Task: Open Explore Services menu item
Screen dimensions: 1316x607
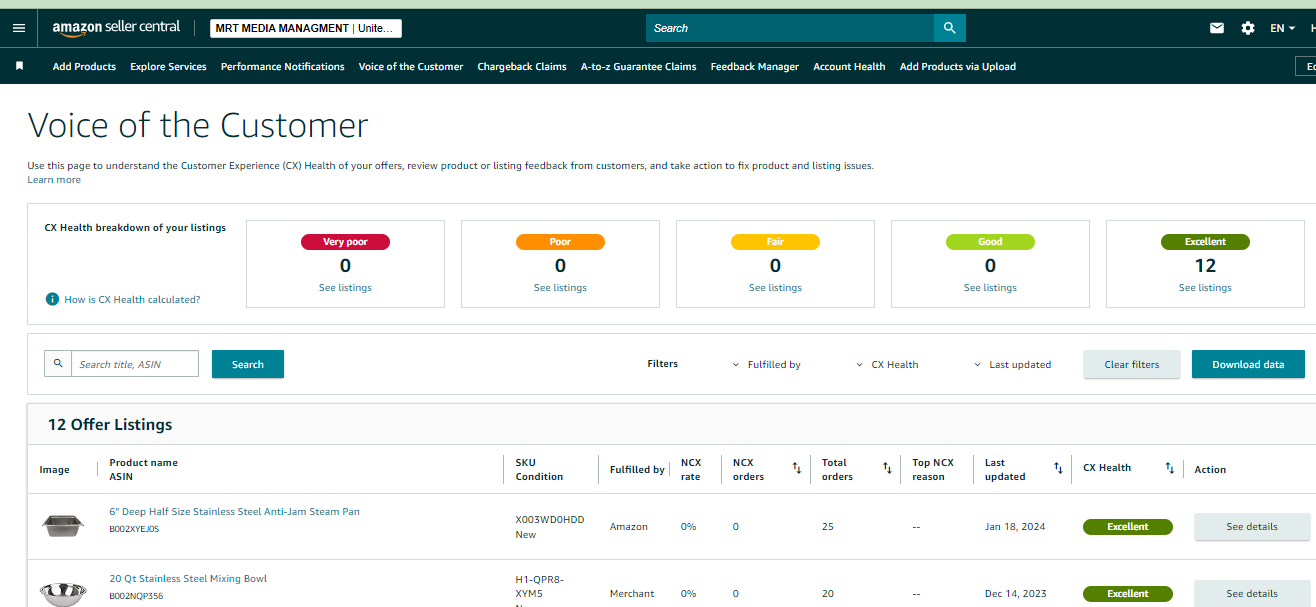Action: click(x=168, y=67)
